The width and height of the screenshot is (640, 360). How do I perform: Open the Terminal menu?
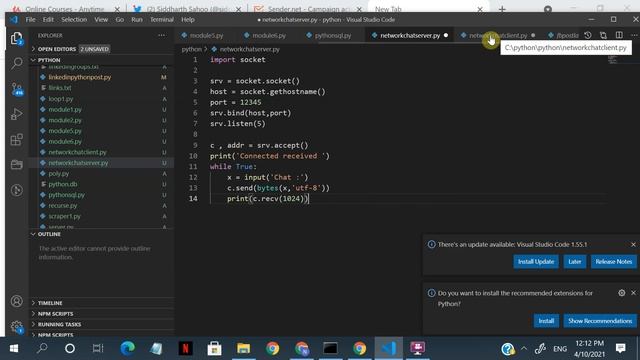pos(162,19)
